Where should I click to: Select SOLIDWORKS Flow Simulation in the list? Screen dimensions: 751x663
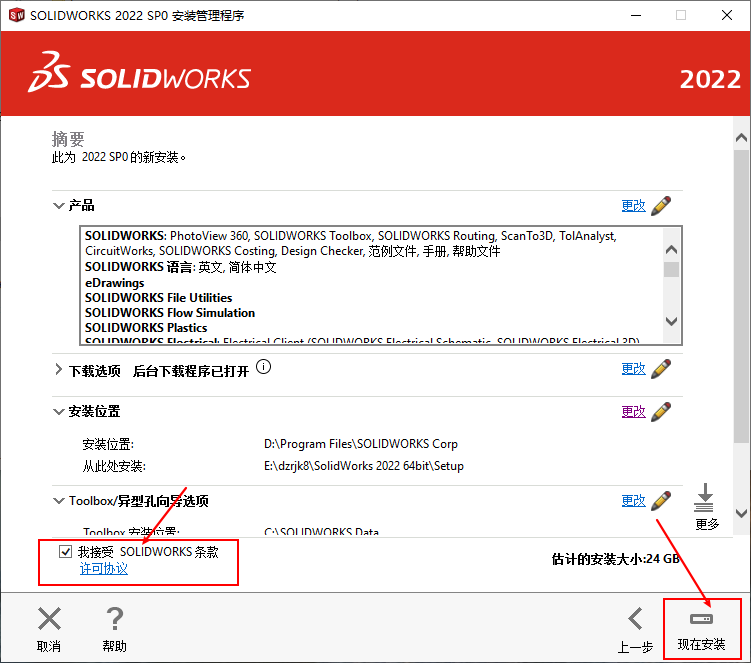click(170, 313)
